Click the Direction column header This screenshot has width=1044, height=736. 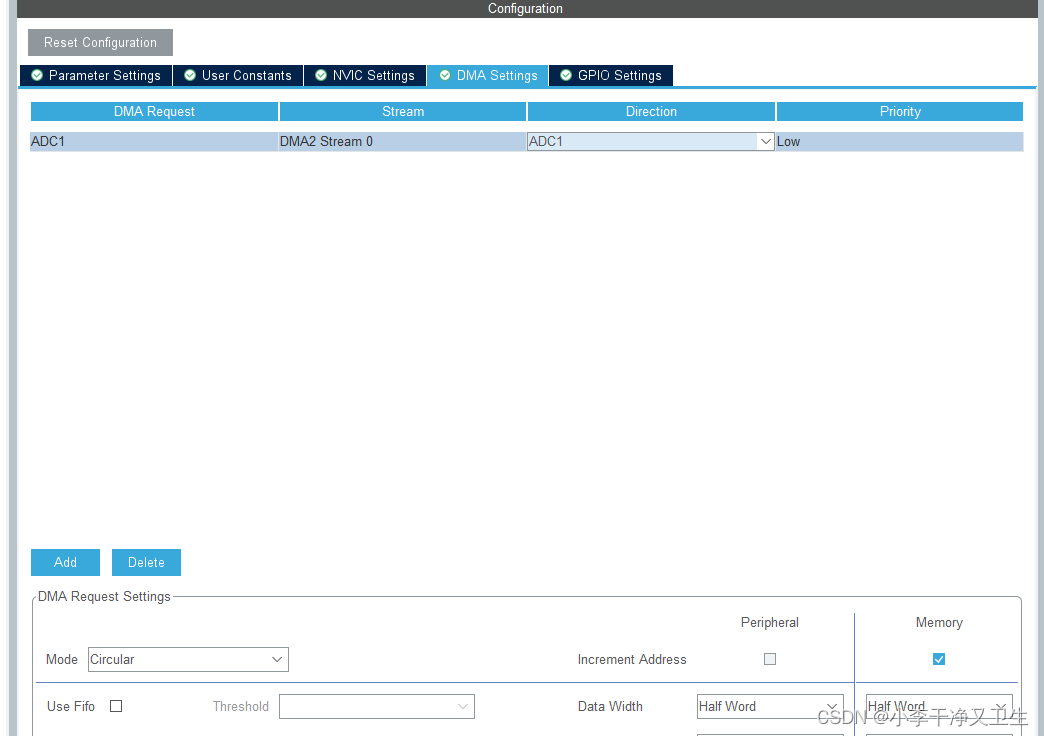point(651,111)
